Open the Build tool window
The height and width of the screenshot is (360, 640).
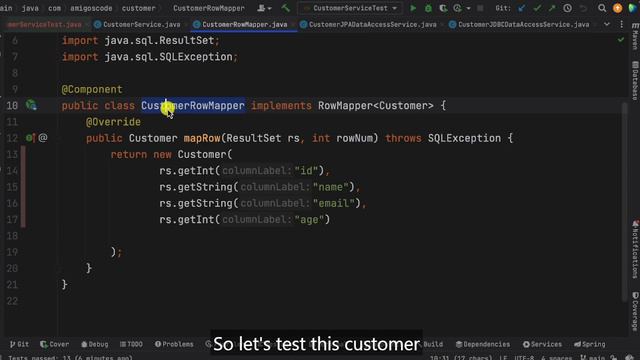click(433, 344)
